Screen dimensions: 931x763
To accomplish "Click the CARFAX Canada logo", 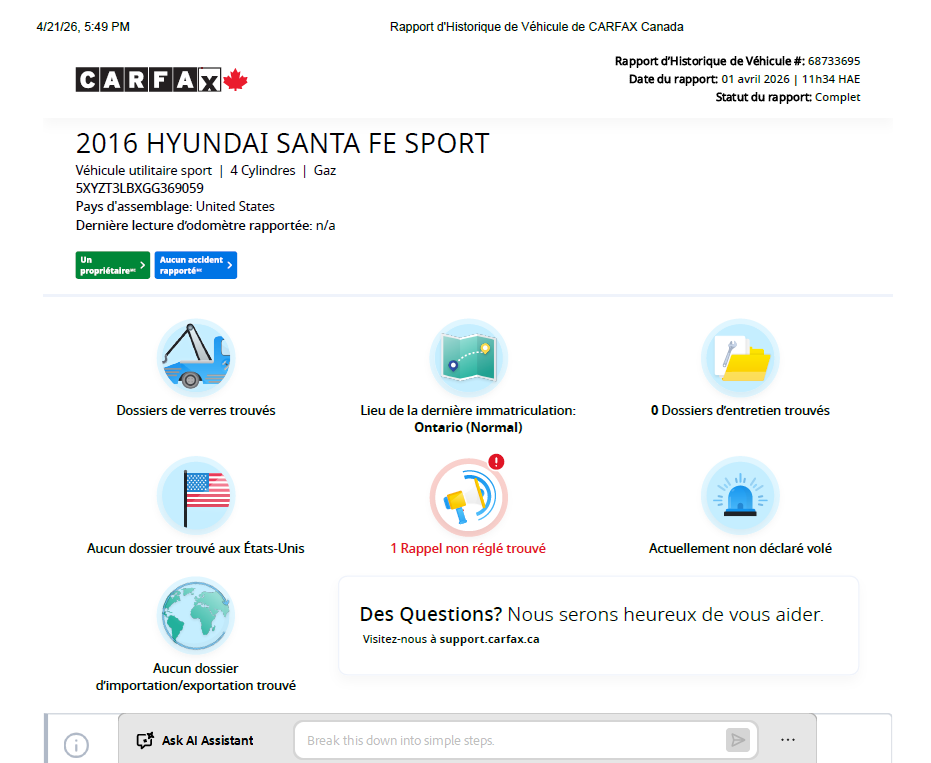I will [161, 80].
